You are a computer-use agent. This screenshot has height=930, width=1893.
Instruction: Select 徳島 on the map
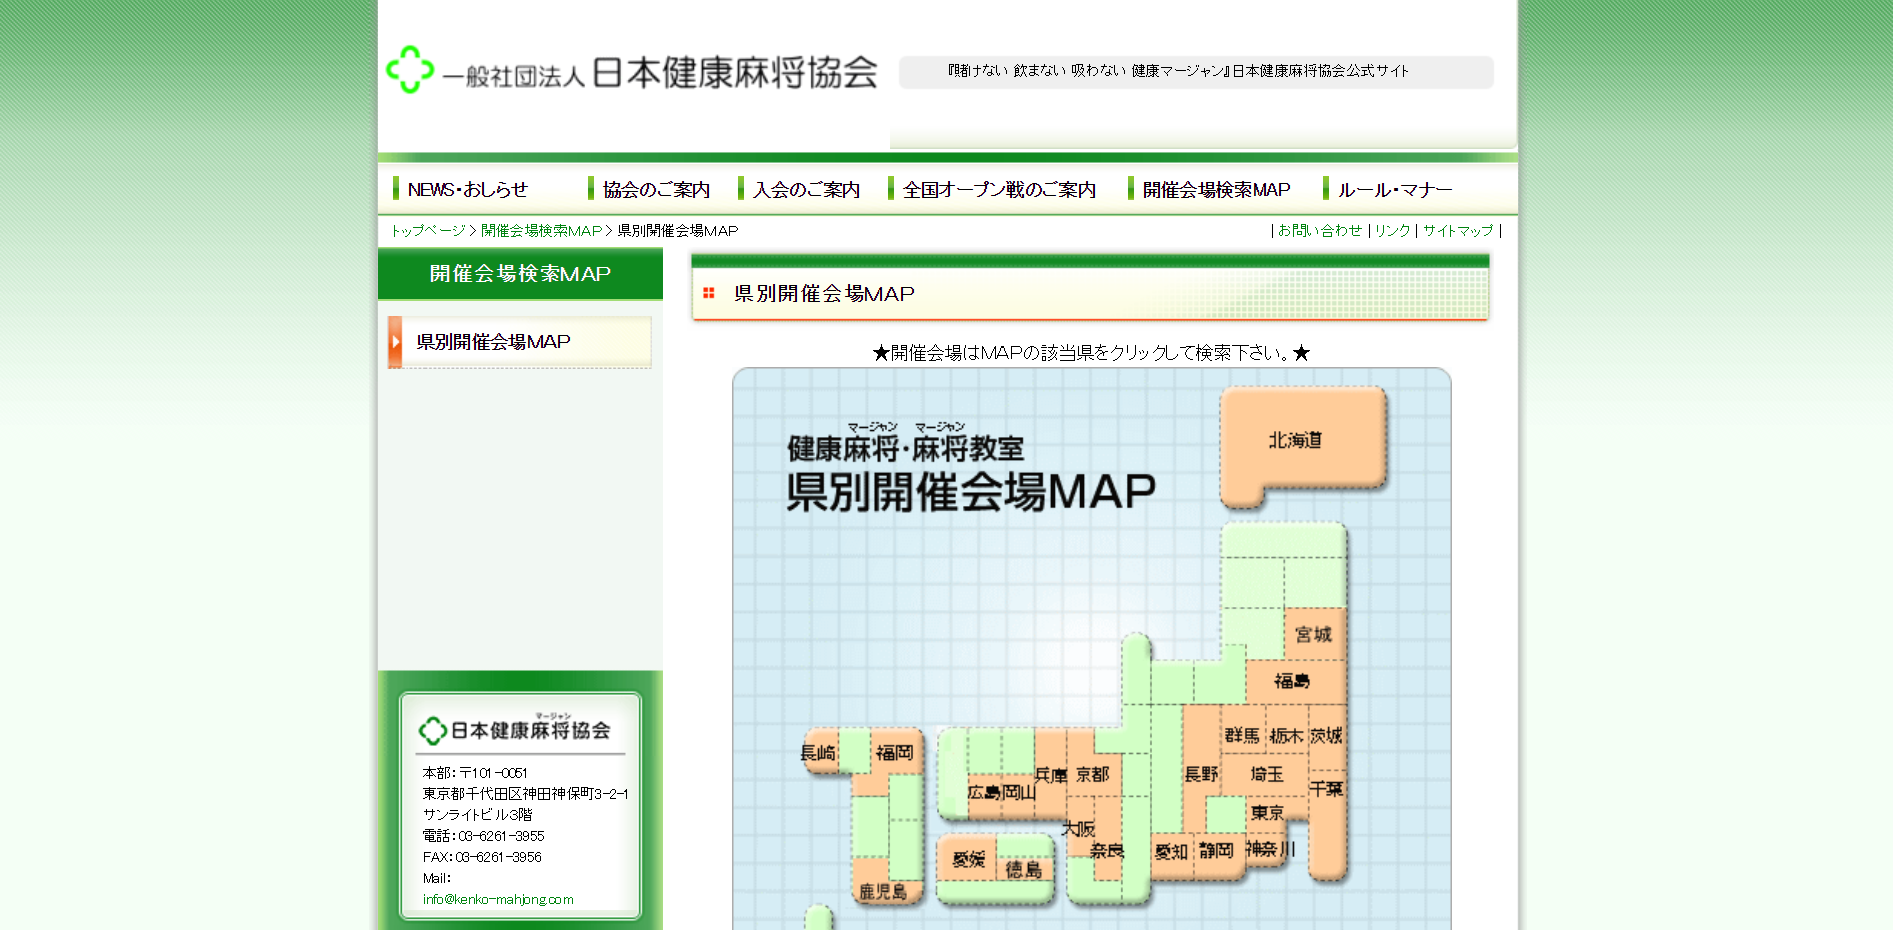coord(1024,869)
